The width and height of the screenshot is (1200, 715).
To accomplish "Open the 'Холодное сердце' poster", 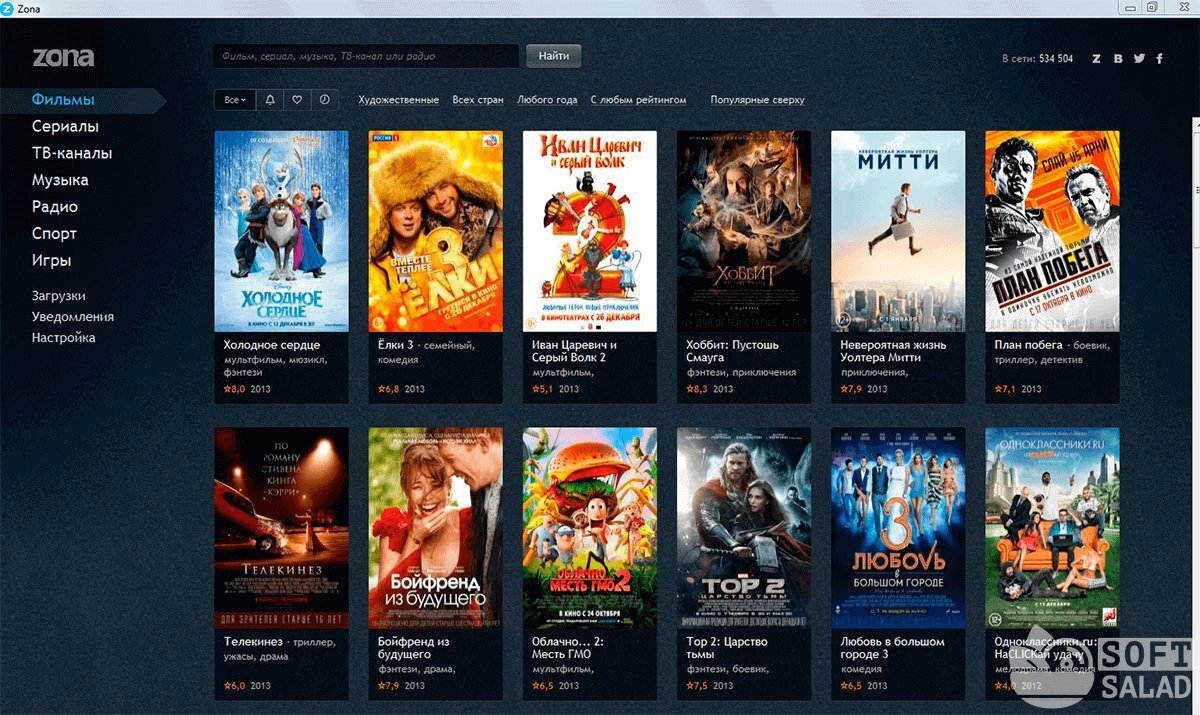I will (281, 231).
